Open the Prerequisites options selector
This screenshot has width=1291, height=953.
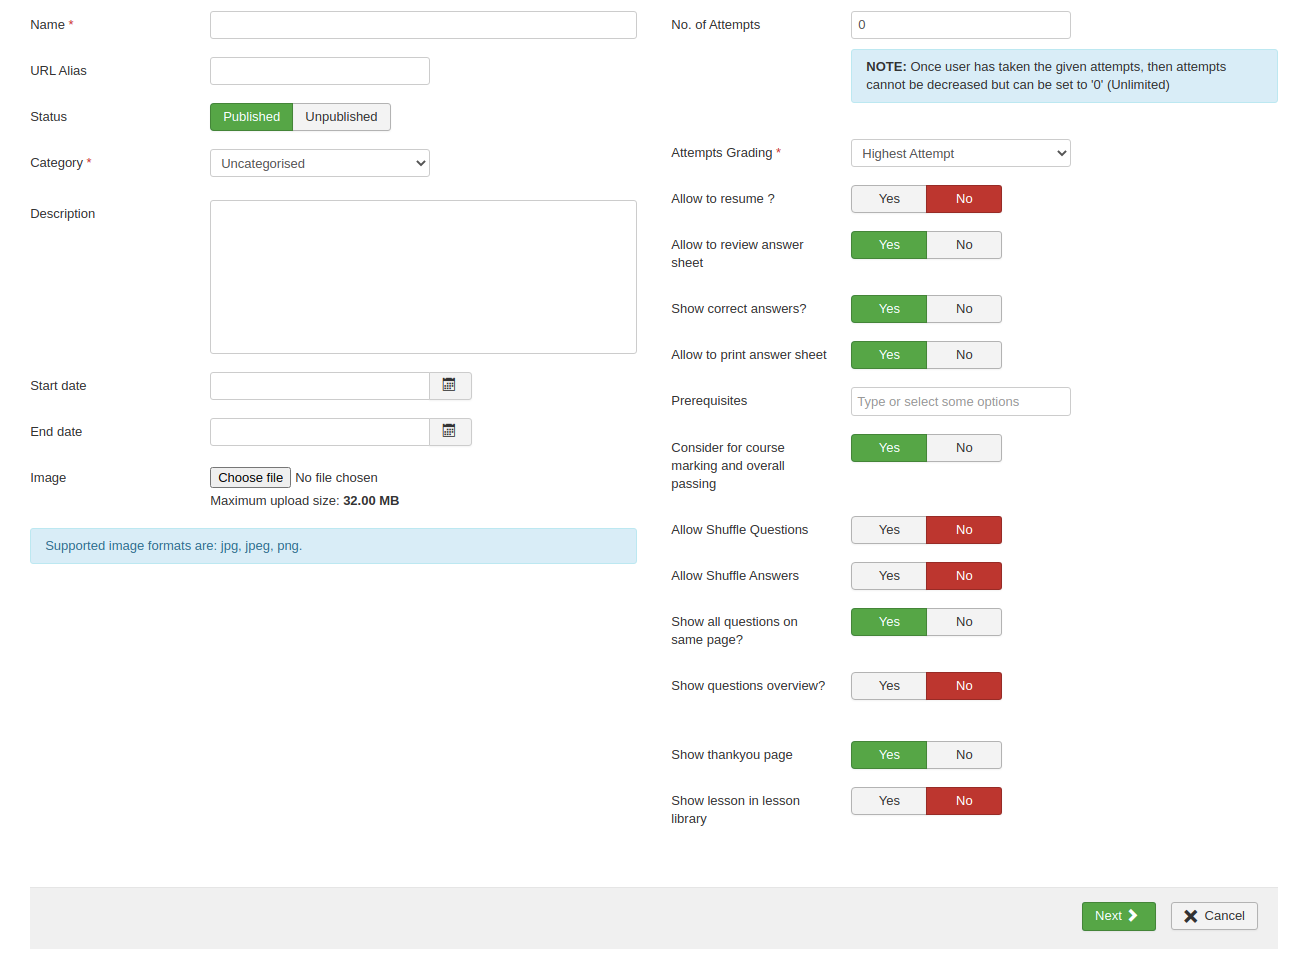[960, 402]
